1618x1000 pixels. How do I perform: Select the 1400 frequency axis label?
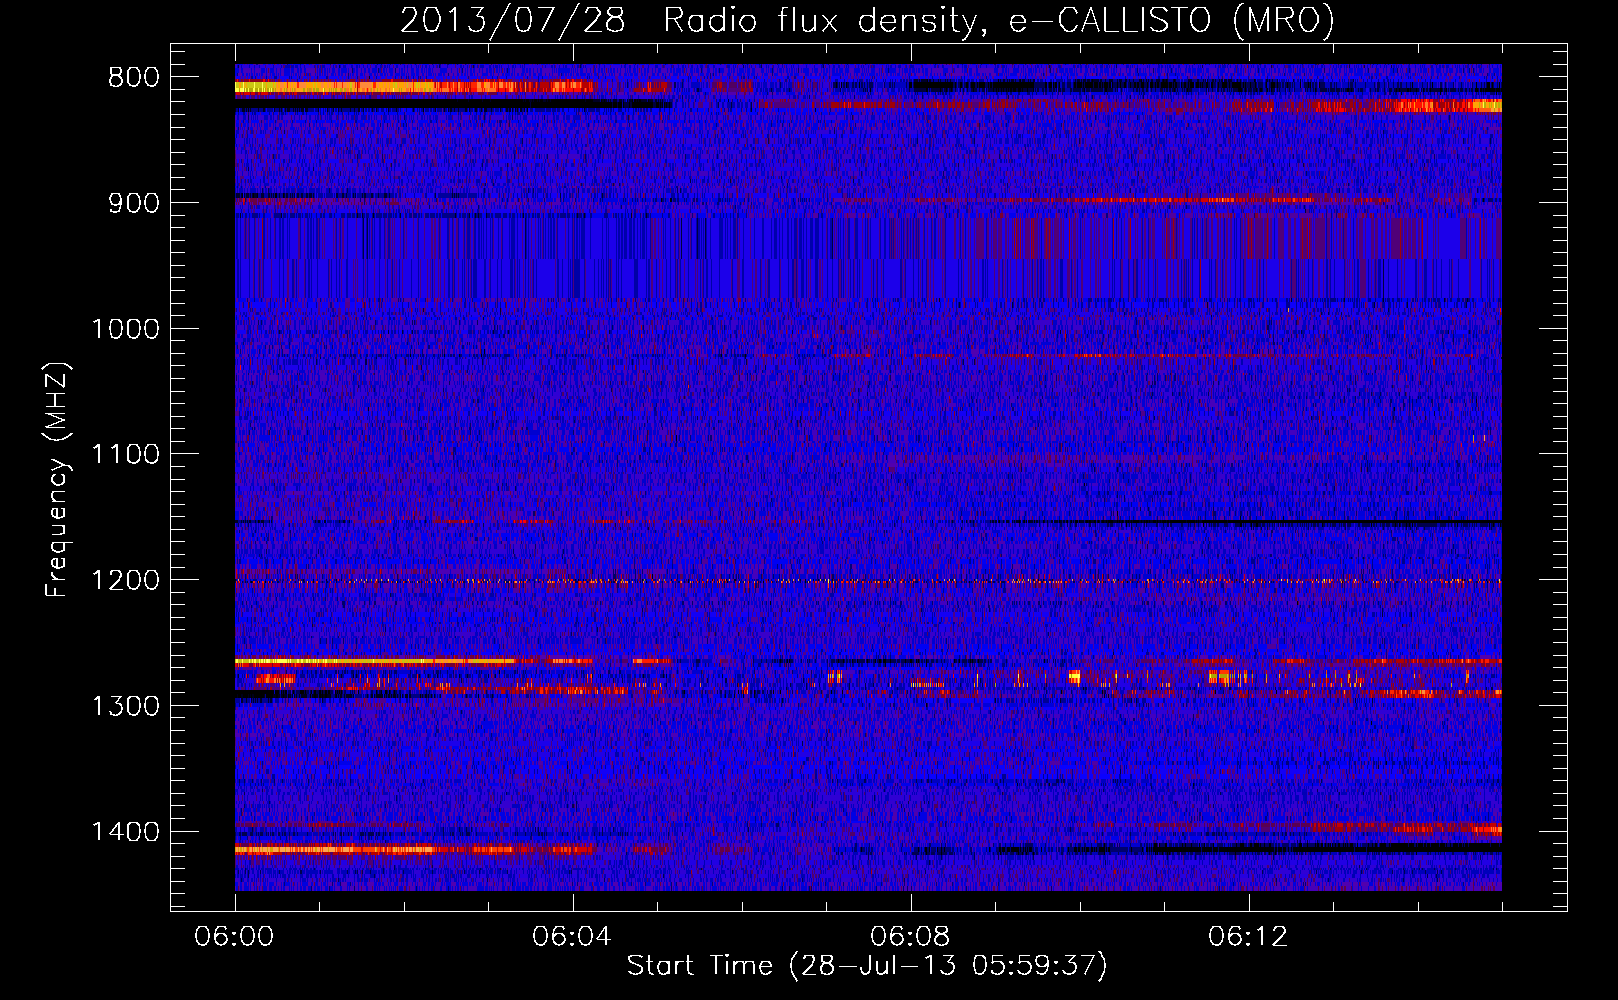pyautogui.click(x=125, y=832)
